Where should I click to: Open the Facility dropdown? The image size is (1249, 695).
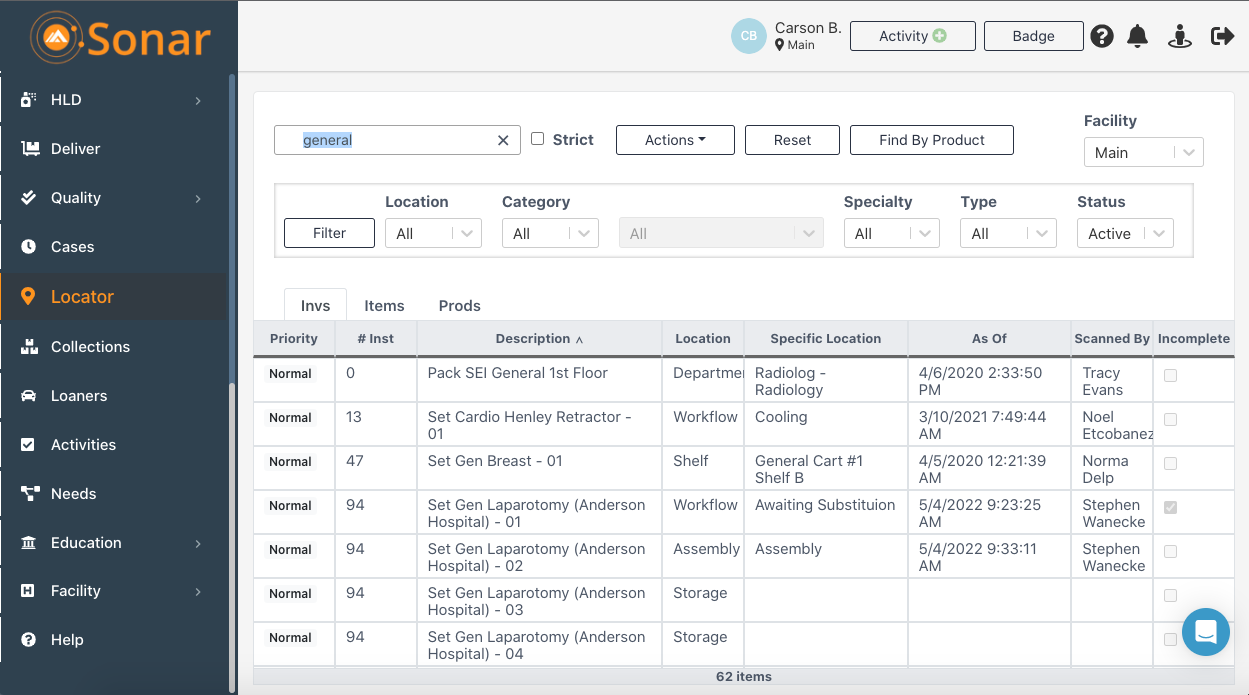point(1143,153)
